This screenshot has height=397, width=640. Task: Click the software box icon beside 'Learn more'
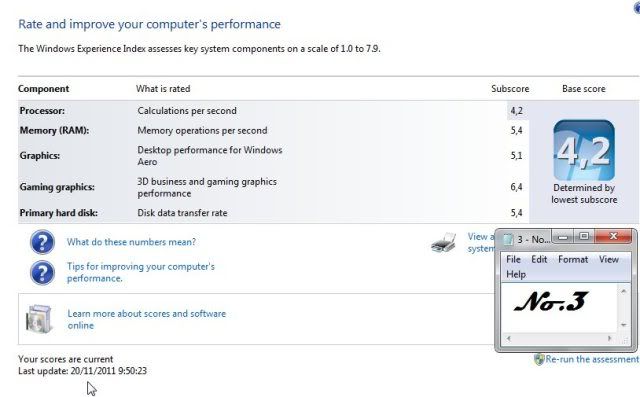pos(39,319)
